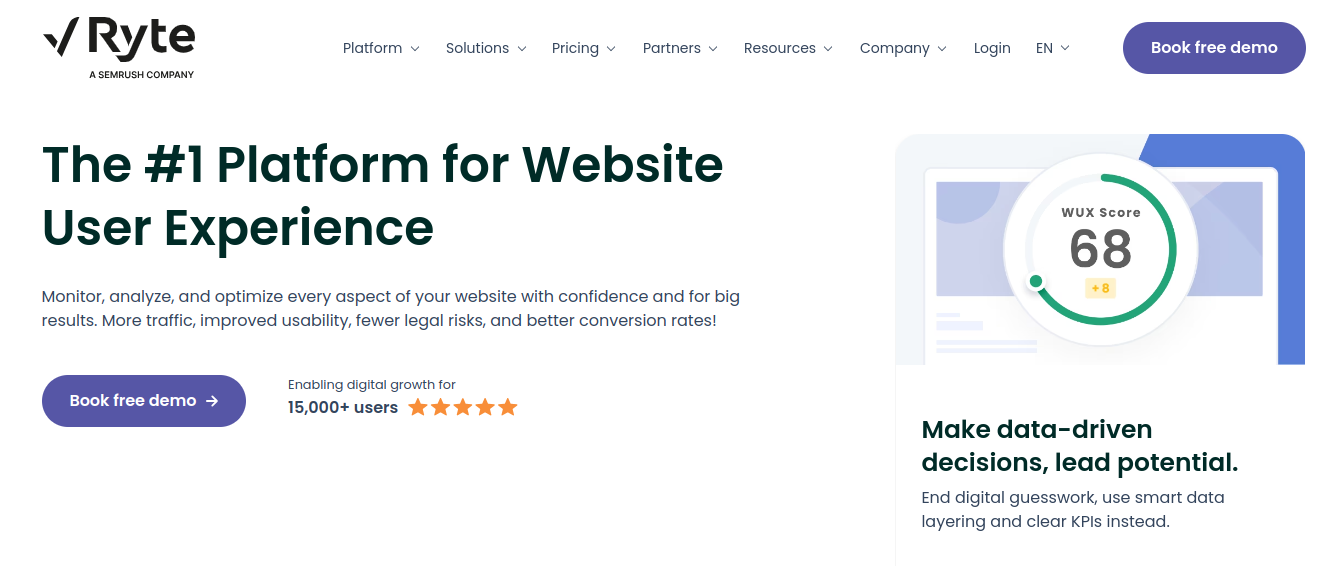Open the Solutions dropdown

click(x=485, y=48)
